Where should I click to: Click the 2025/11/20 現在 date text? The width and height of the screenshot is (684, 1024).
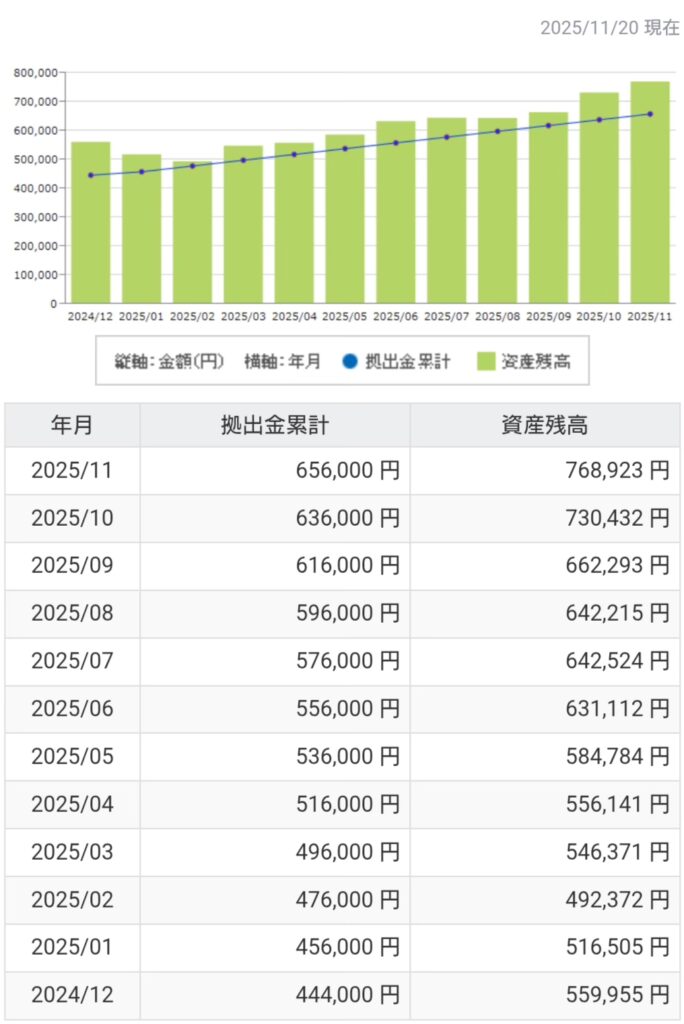coord(609,28)
